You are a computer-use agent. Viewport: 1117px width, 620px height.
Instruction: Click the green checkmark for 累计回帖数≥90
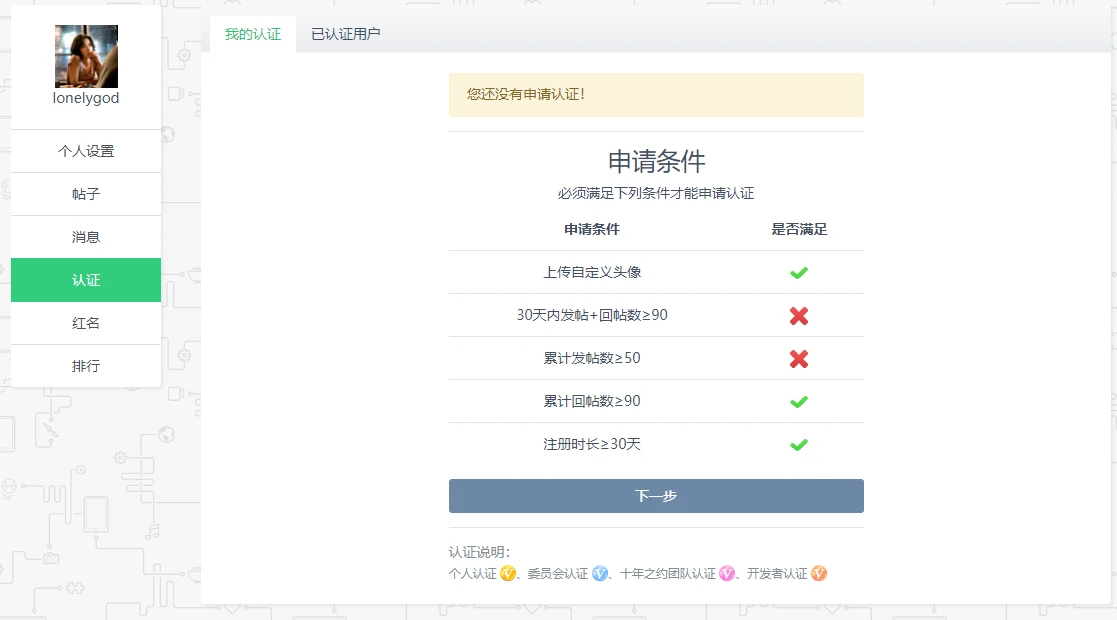(x=798, y=402)
